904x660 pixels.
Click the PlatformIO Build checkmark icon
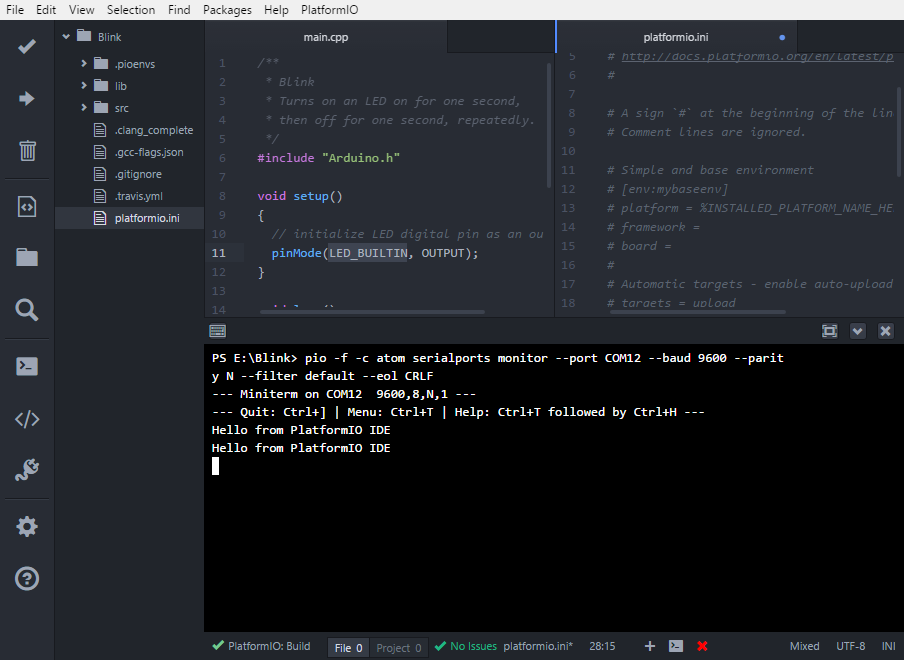pyautogui.click(x=27, y=46)
